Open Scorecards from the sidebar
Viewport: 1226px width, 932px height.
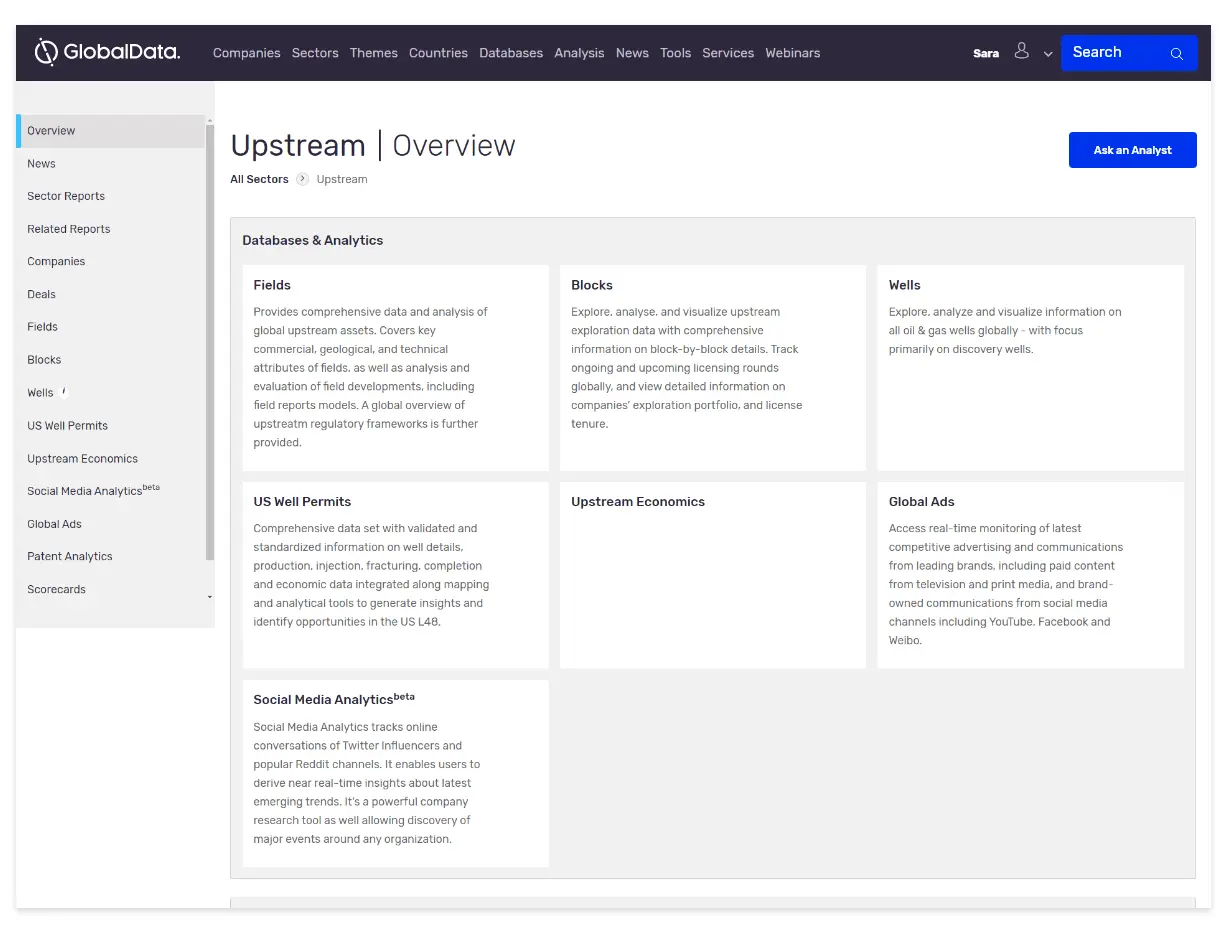coord(56,590)
